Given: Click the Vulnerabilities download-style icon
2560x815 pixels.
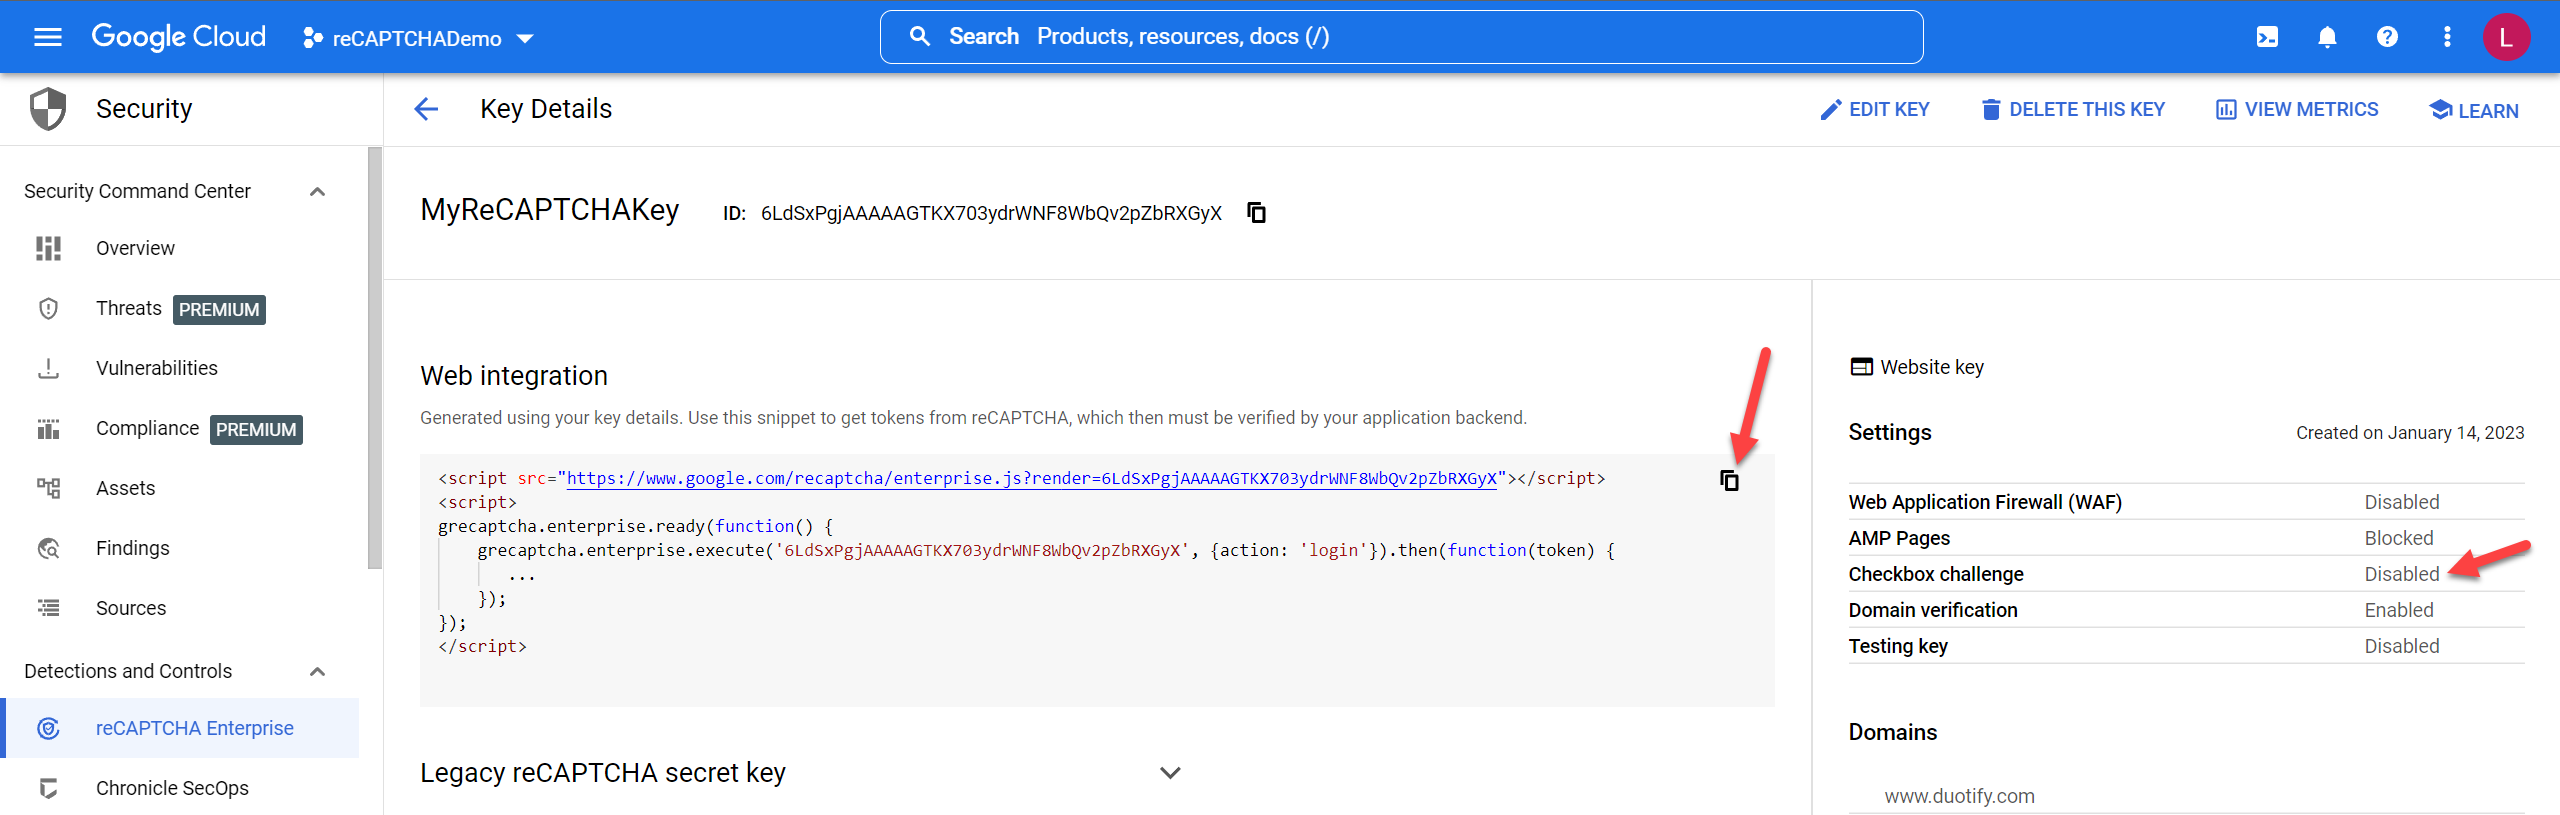Looking at the screenshot, I should pyautogui.click(x=48, y=368).
